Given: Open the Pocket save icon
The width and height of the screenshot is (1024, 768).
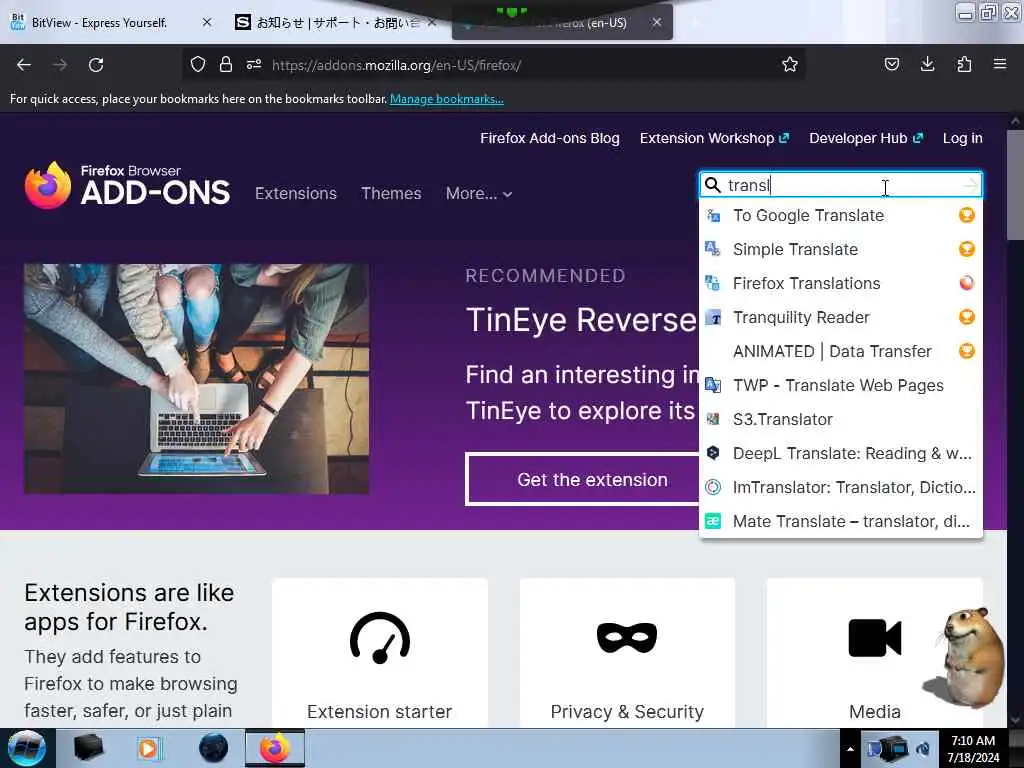Looking at the screenshot, I should click(x=891, y=64).
